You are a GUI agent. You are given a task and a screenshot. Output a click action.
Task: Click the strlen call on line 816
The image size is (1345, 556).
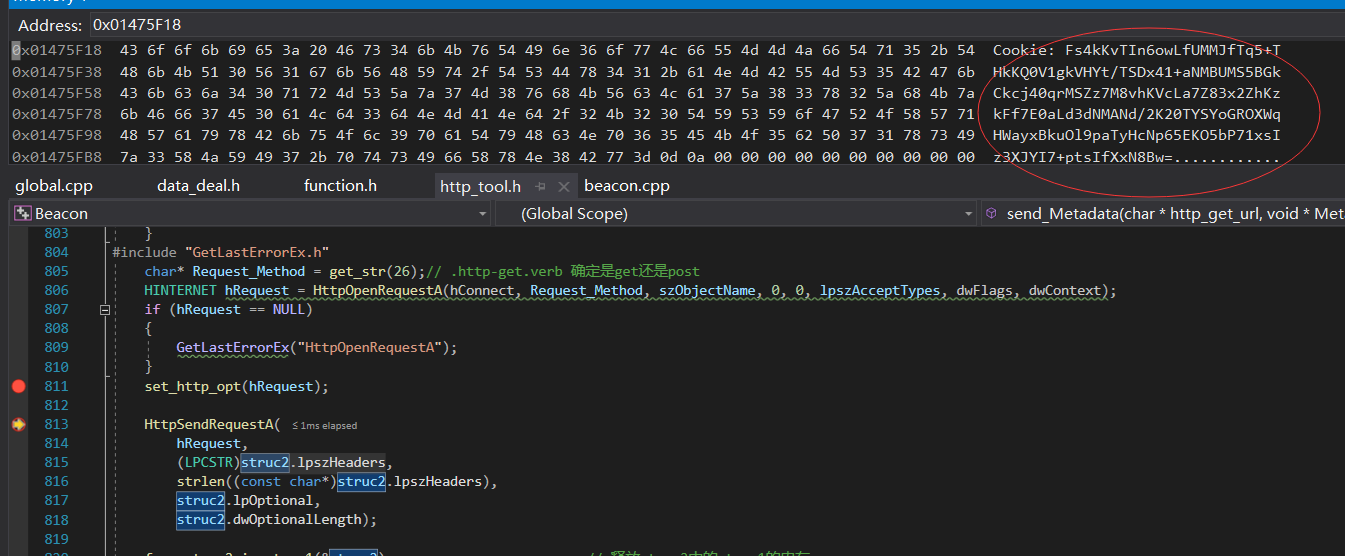click(x=200, y=481)
